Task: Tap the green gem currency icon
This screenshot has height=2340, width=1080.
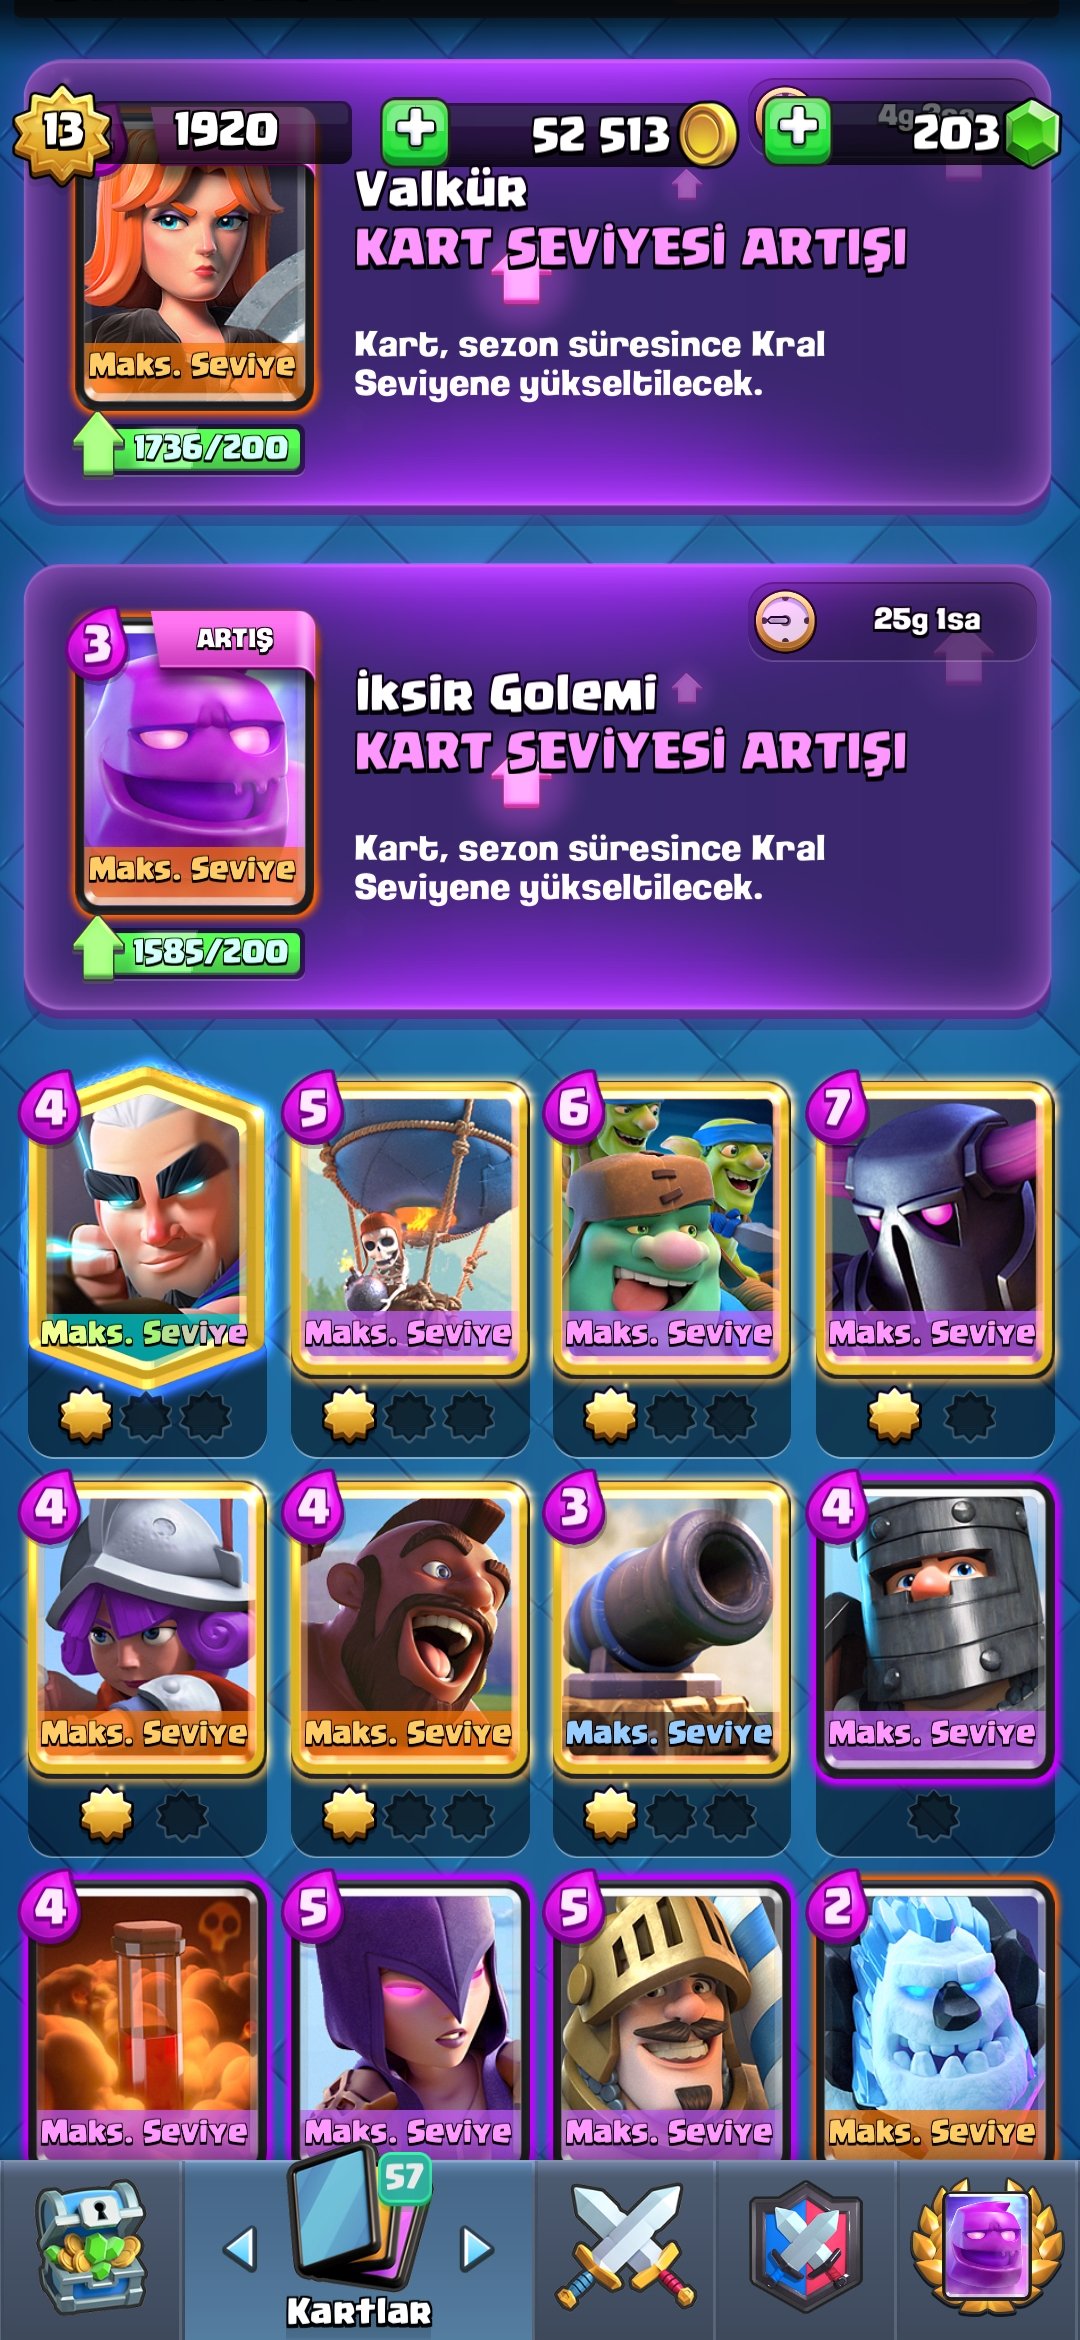Action: [1032, 133]
